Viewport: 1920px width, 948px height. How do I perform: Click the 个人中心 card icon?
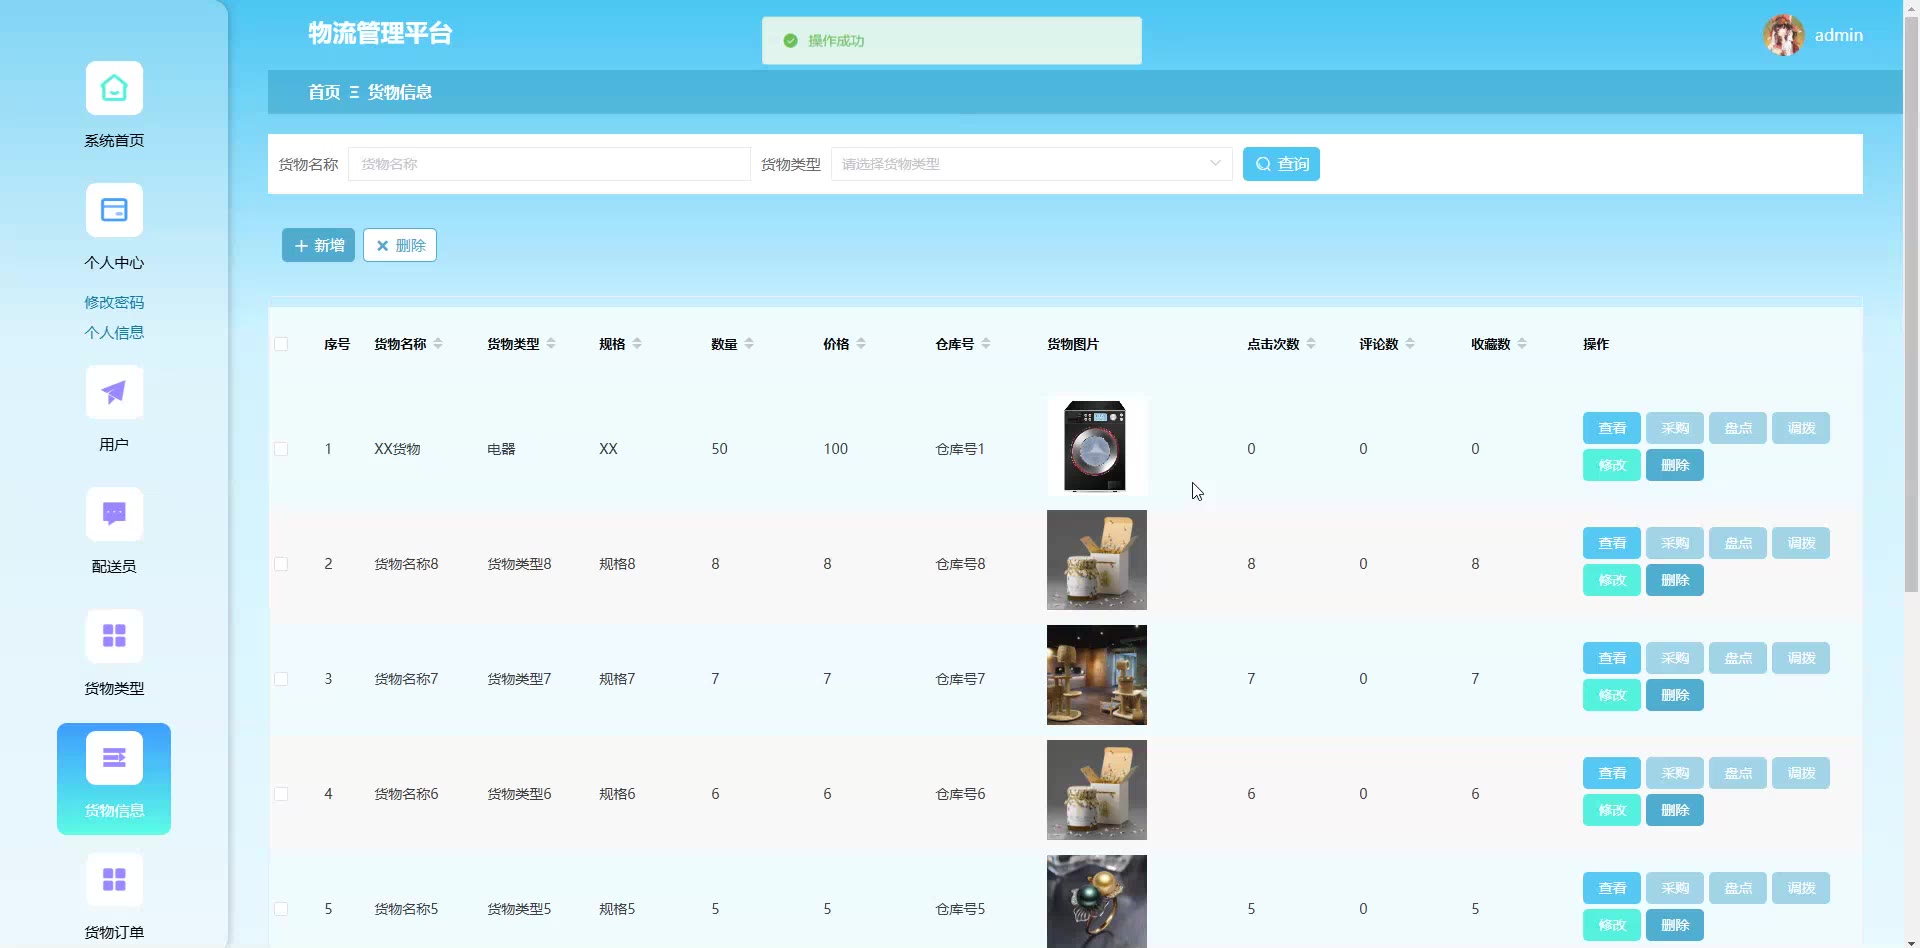(114, 211)
